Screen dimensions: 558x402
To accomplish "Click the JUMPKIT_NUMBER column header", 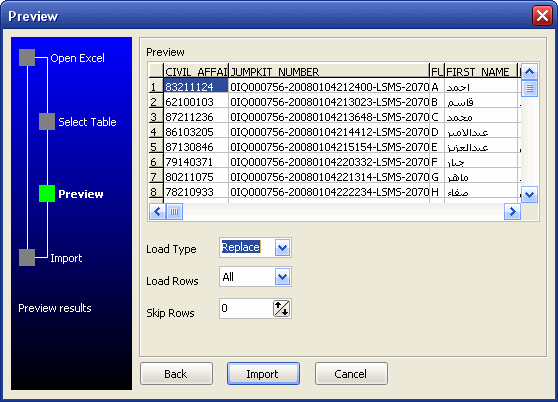I will pyautogui.click(x=329, y=71).
